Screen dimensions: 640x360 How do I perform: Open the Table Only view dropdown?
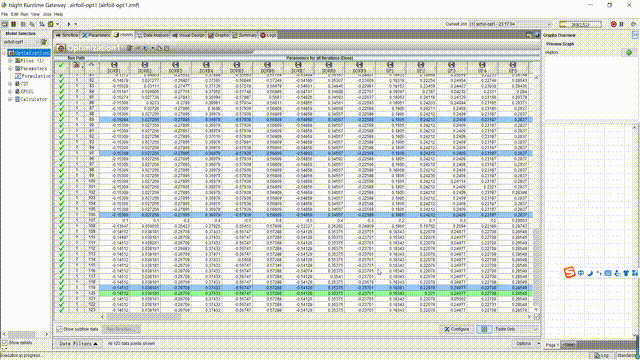pyautogui.click(x=516, y=329)
